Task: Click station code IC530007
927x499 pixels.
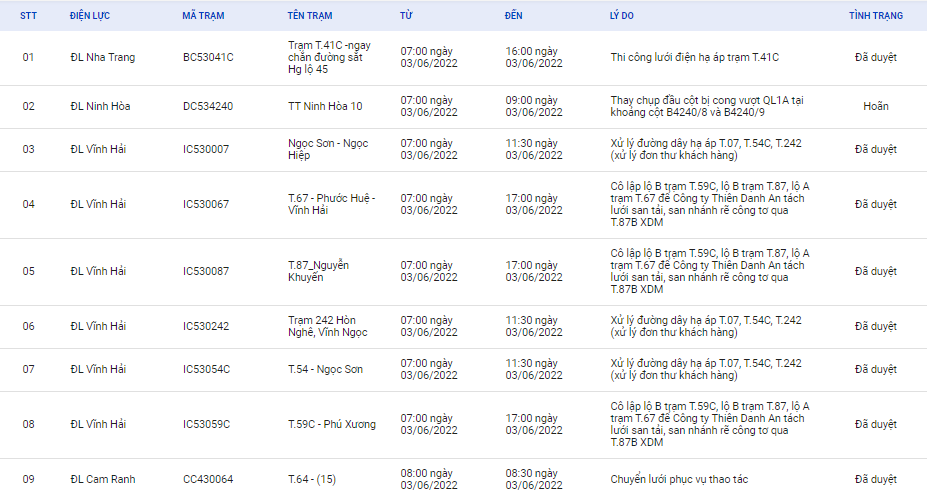Action: coord(206,150)
